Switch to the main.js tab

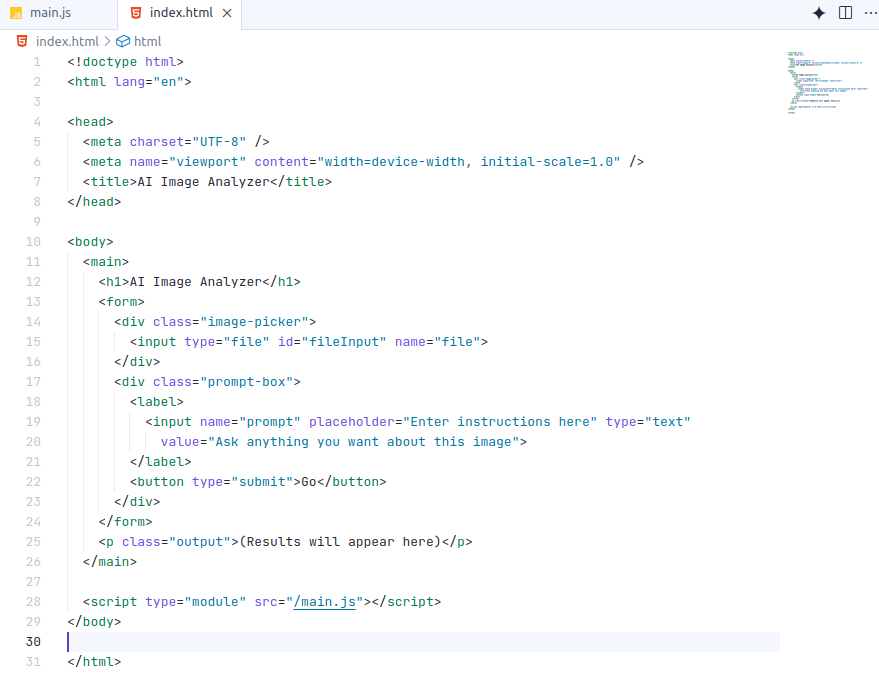coord(50,13)
